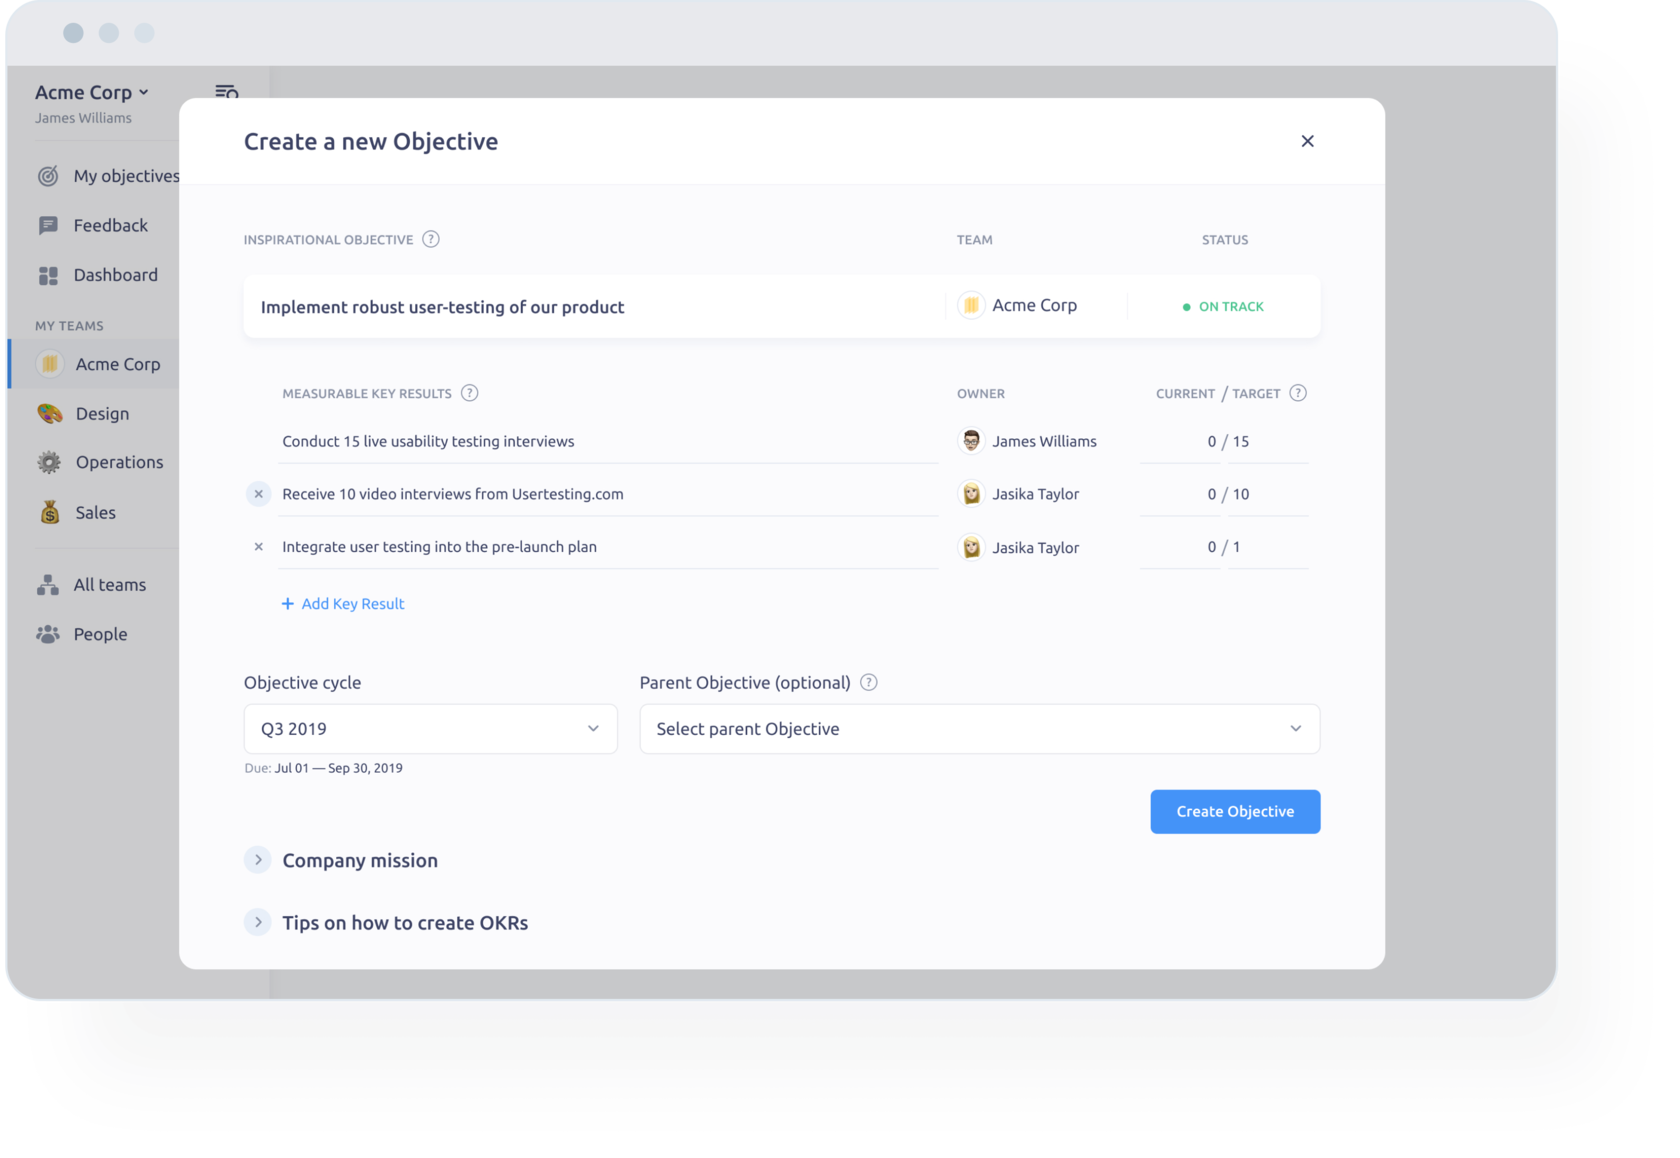The image size is (1680, 1158).
Task: Open help tooltip for Measurable Key Results
Action: (x=469, y=393)
